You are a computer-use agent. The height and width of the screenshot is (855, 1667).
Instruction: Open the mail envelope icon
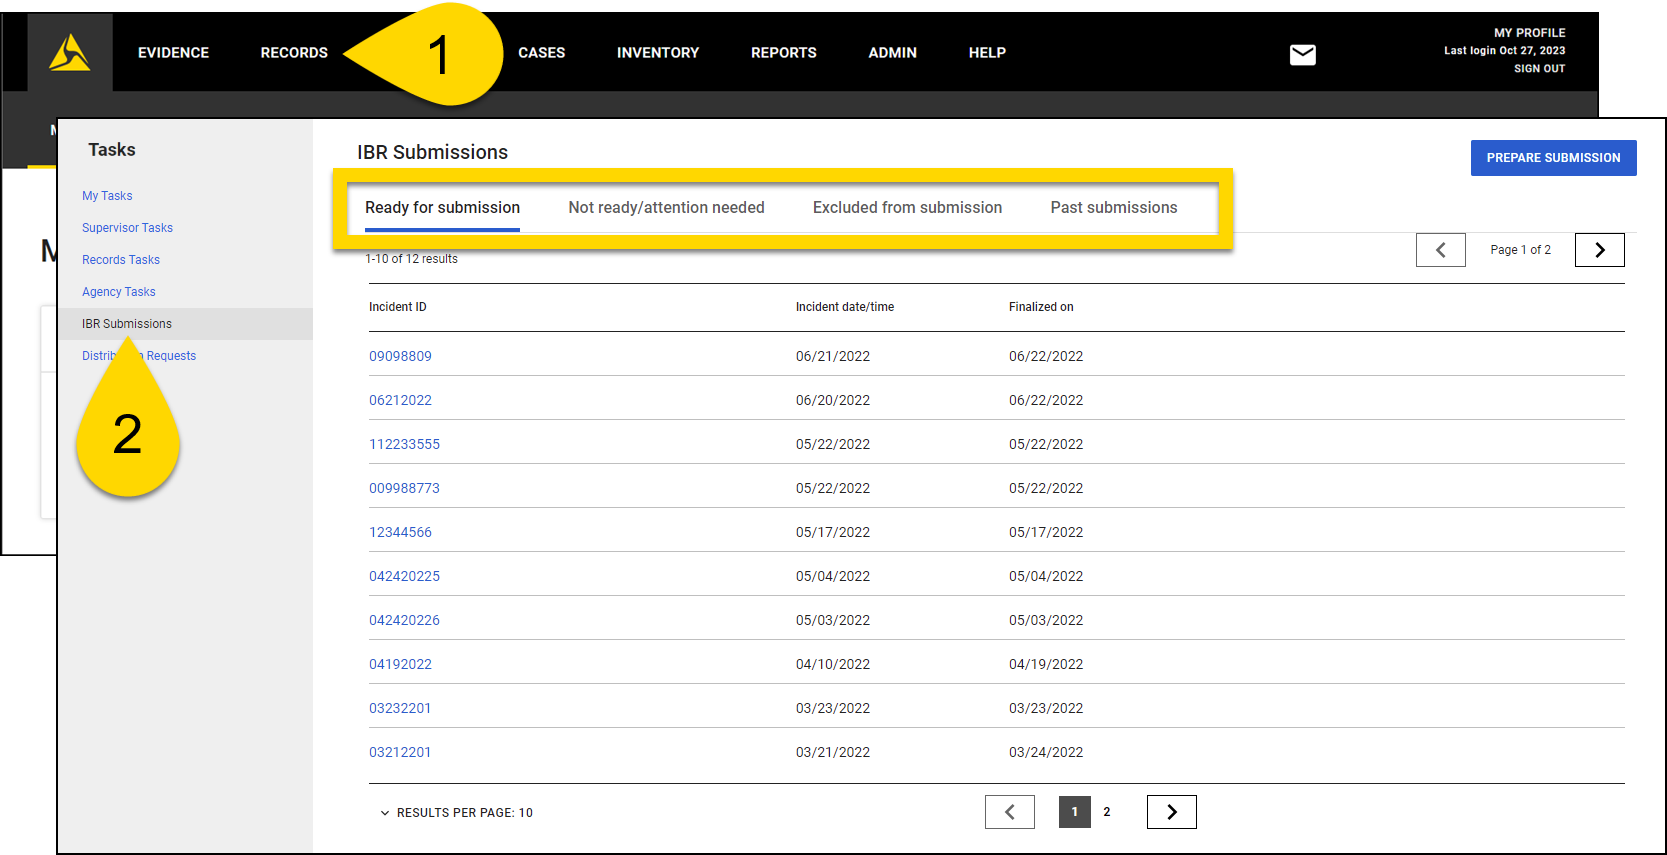pyautogui.click(x=1302, y=55)
